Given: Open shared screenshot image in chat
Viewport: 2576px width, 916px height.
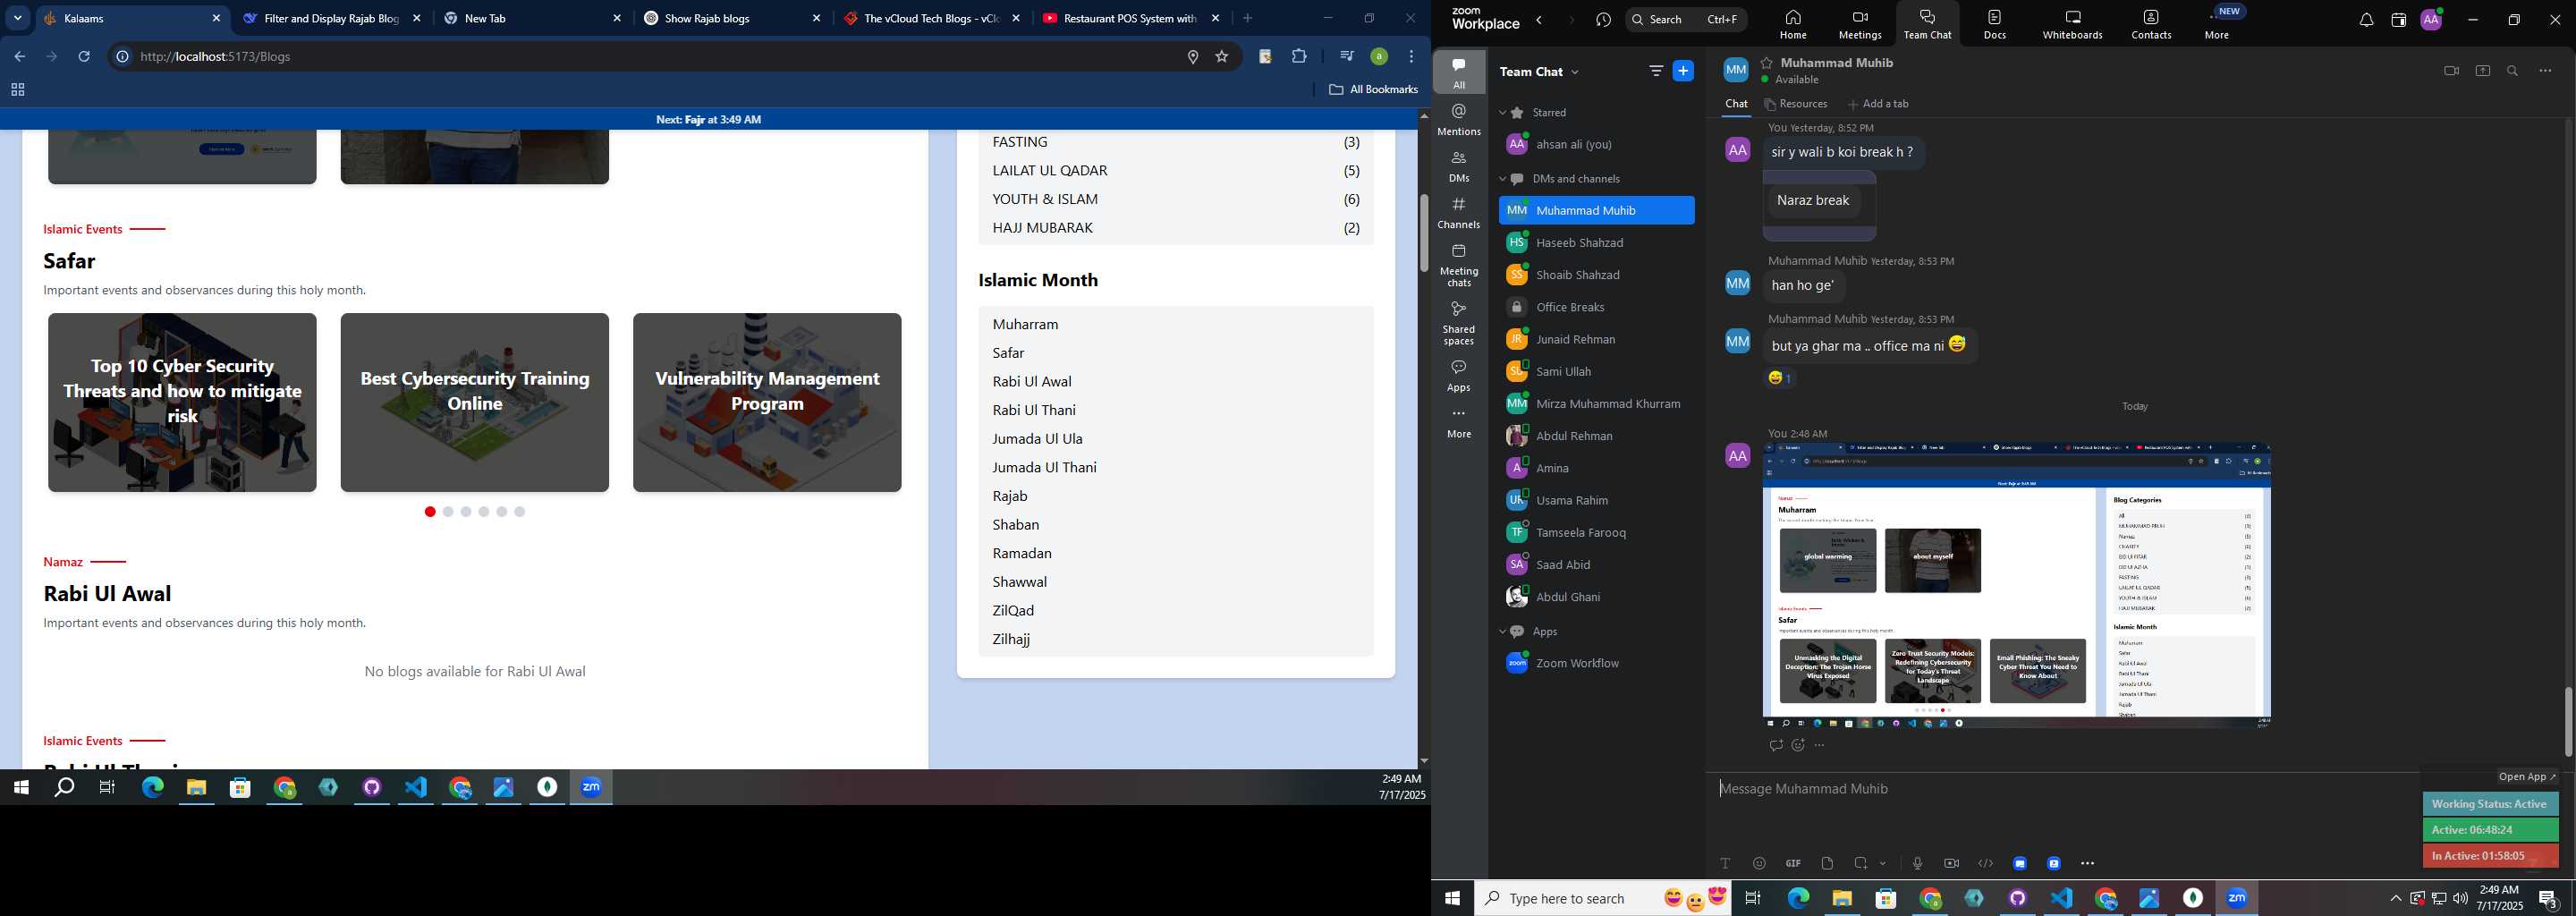Looking at the screenshot, I should (x=2016, y=585).
